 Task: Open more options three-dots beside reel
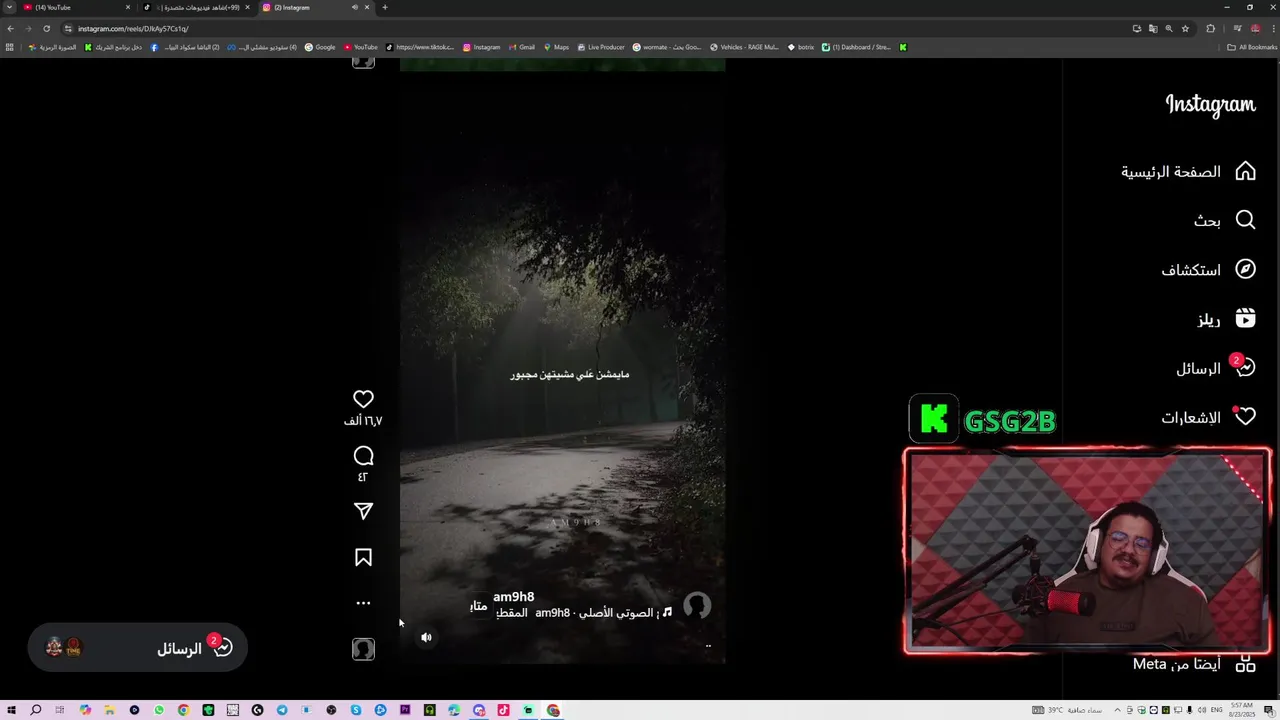364,603
